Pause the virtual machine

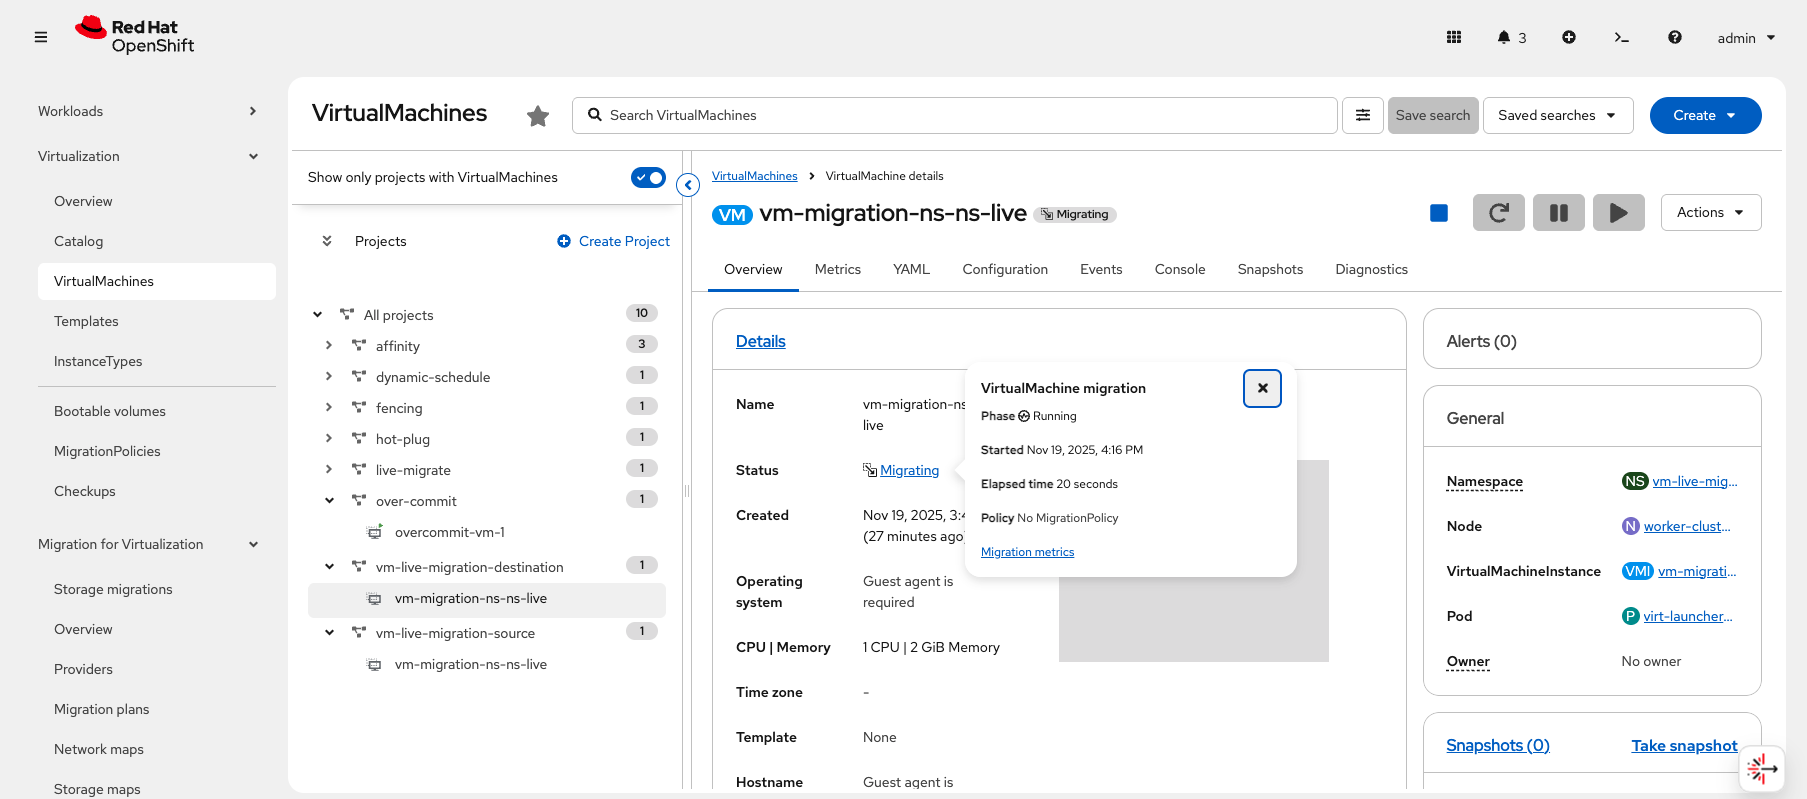click(x=1558, y=213)
